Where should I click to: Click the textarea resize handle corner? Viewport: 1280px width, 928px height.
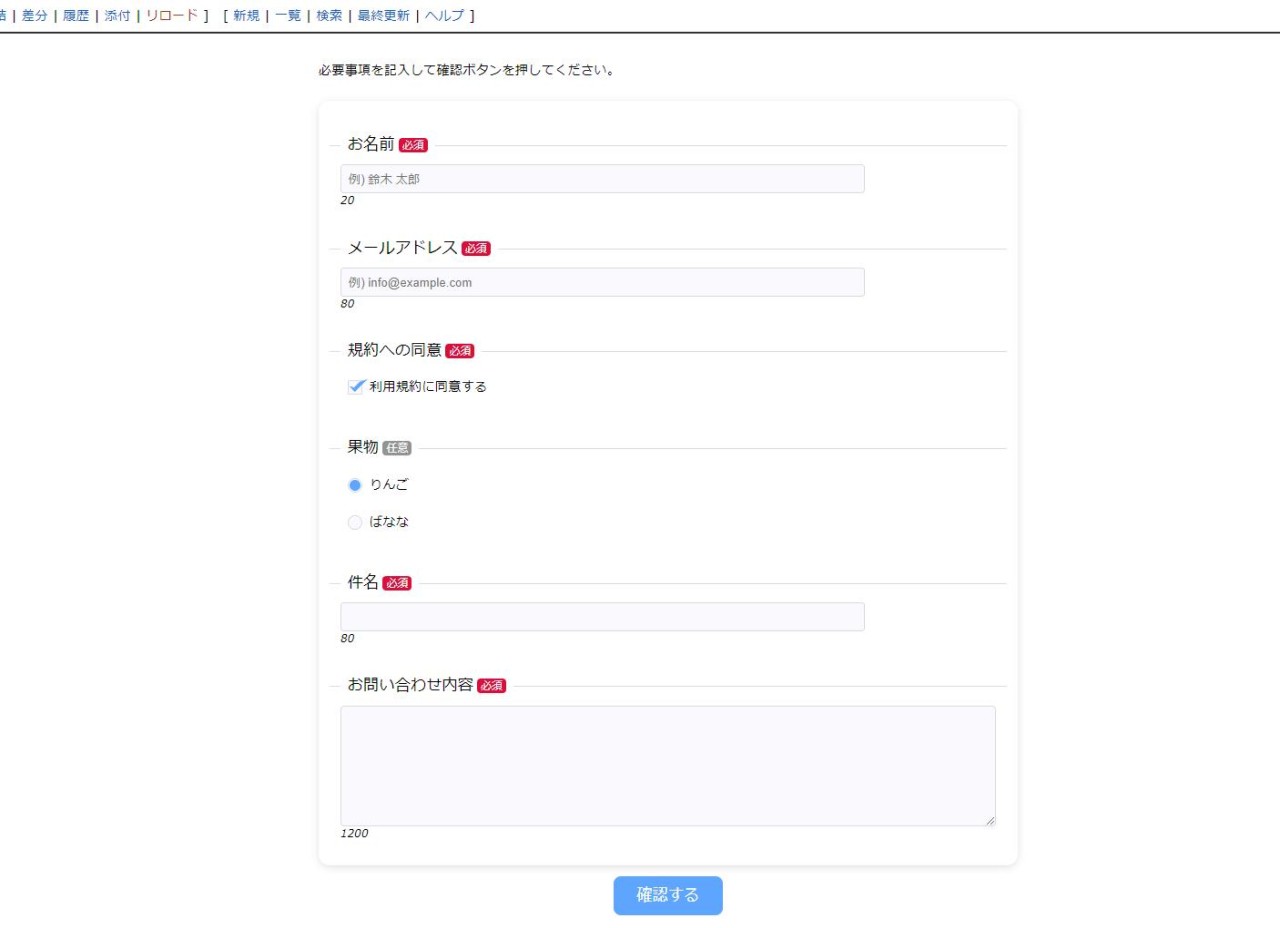click(990, 820)
